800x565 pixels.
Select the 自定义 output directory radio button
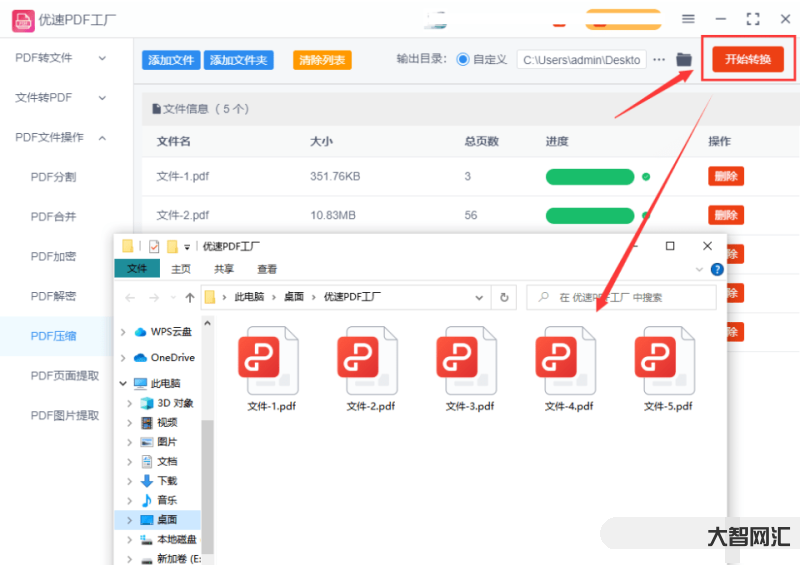tap(463, 60)
